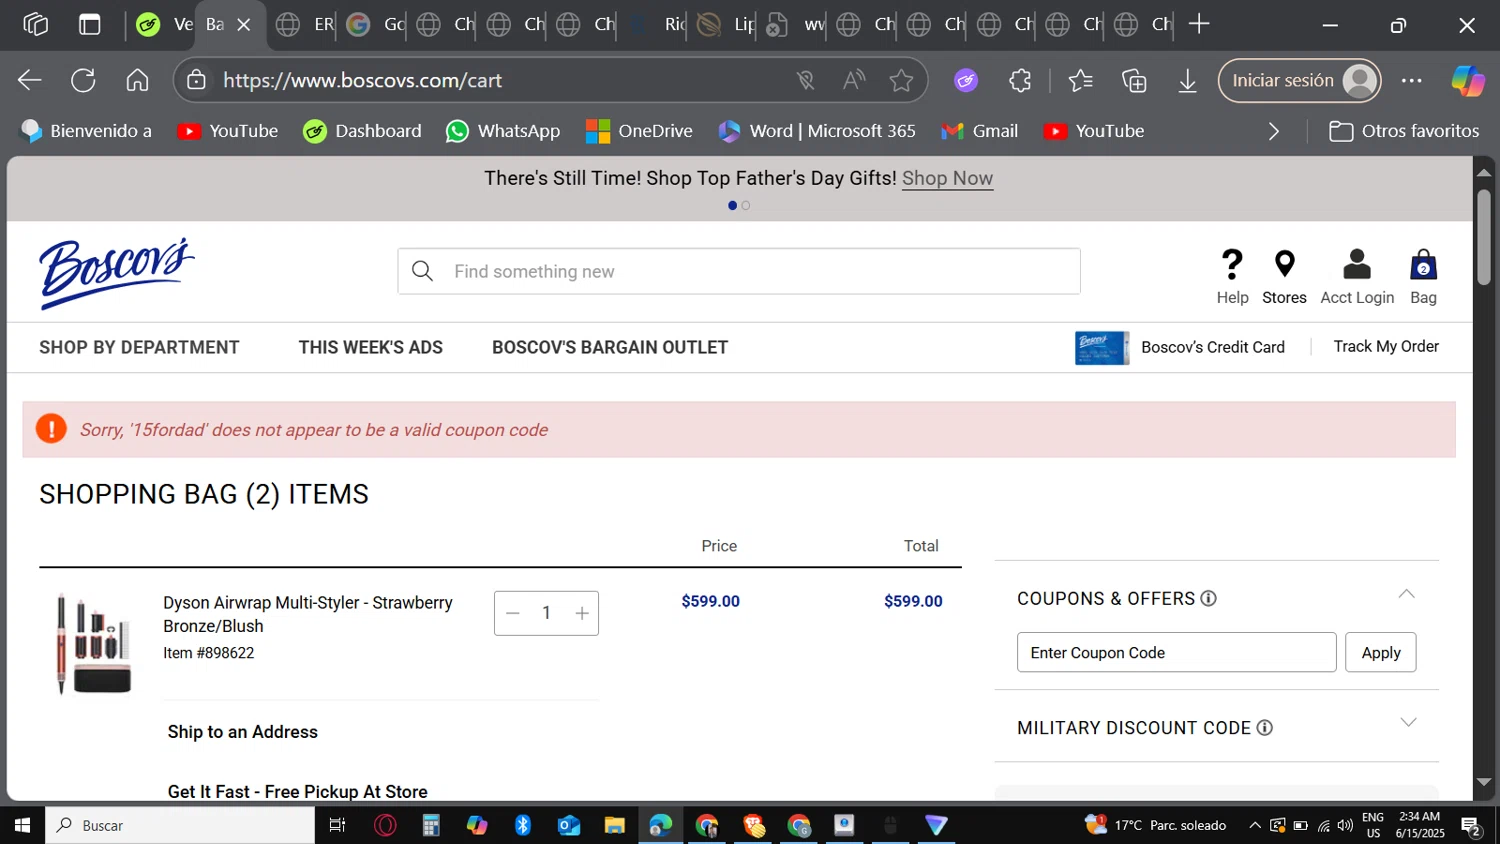Click the browser Back arrow
Viewport: 1500px width, 844px height.
tap(30, 81)
